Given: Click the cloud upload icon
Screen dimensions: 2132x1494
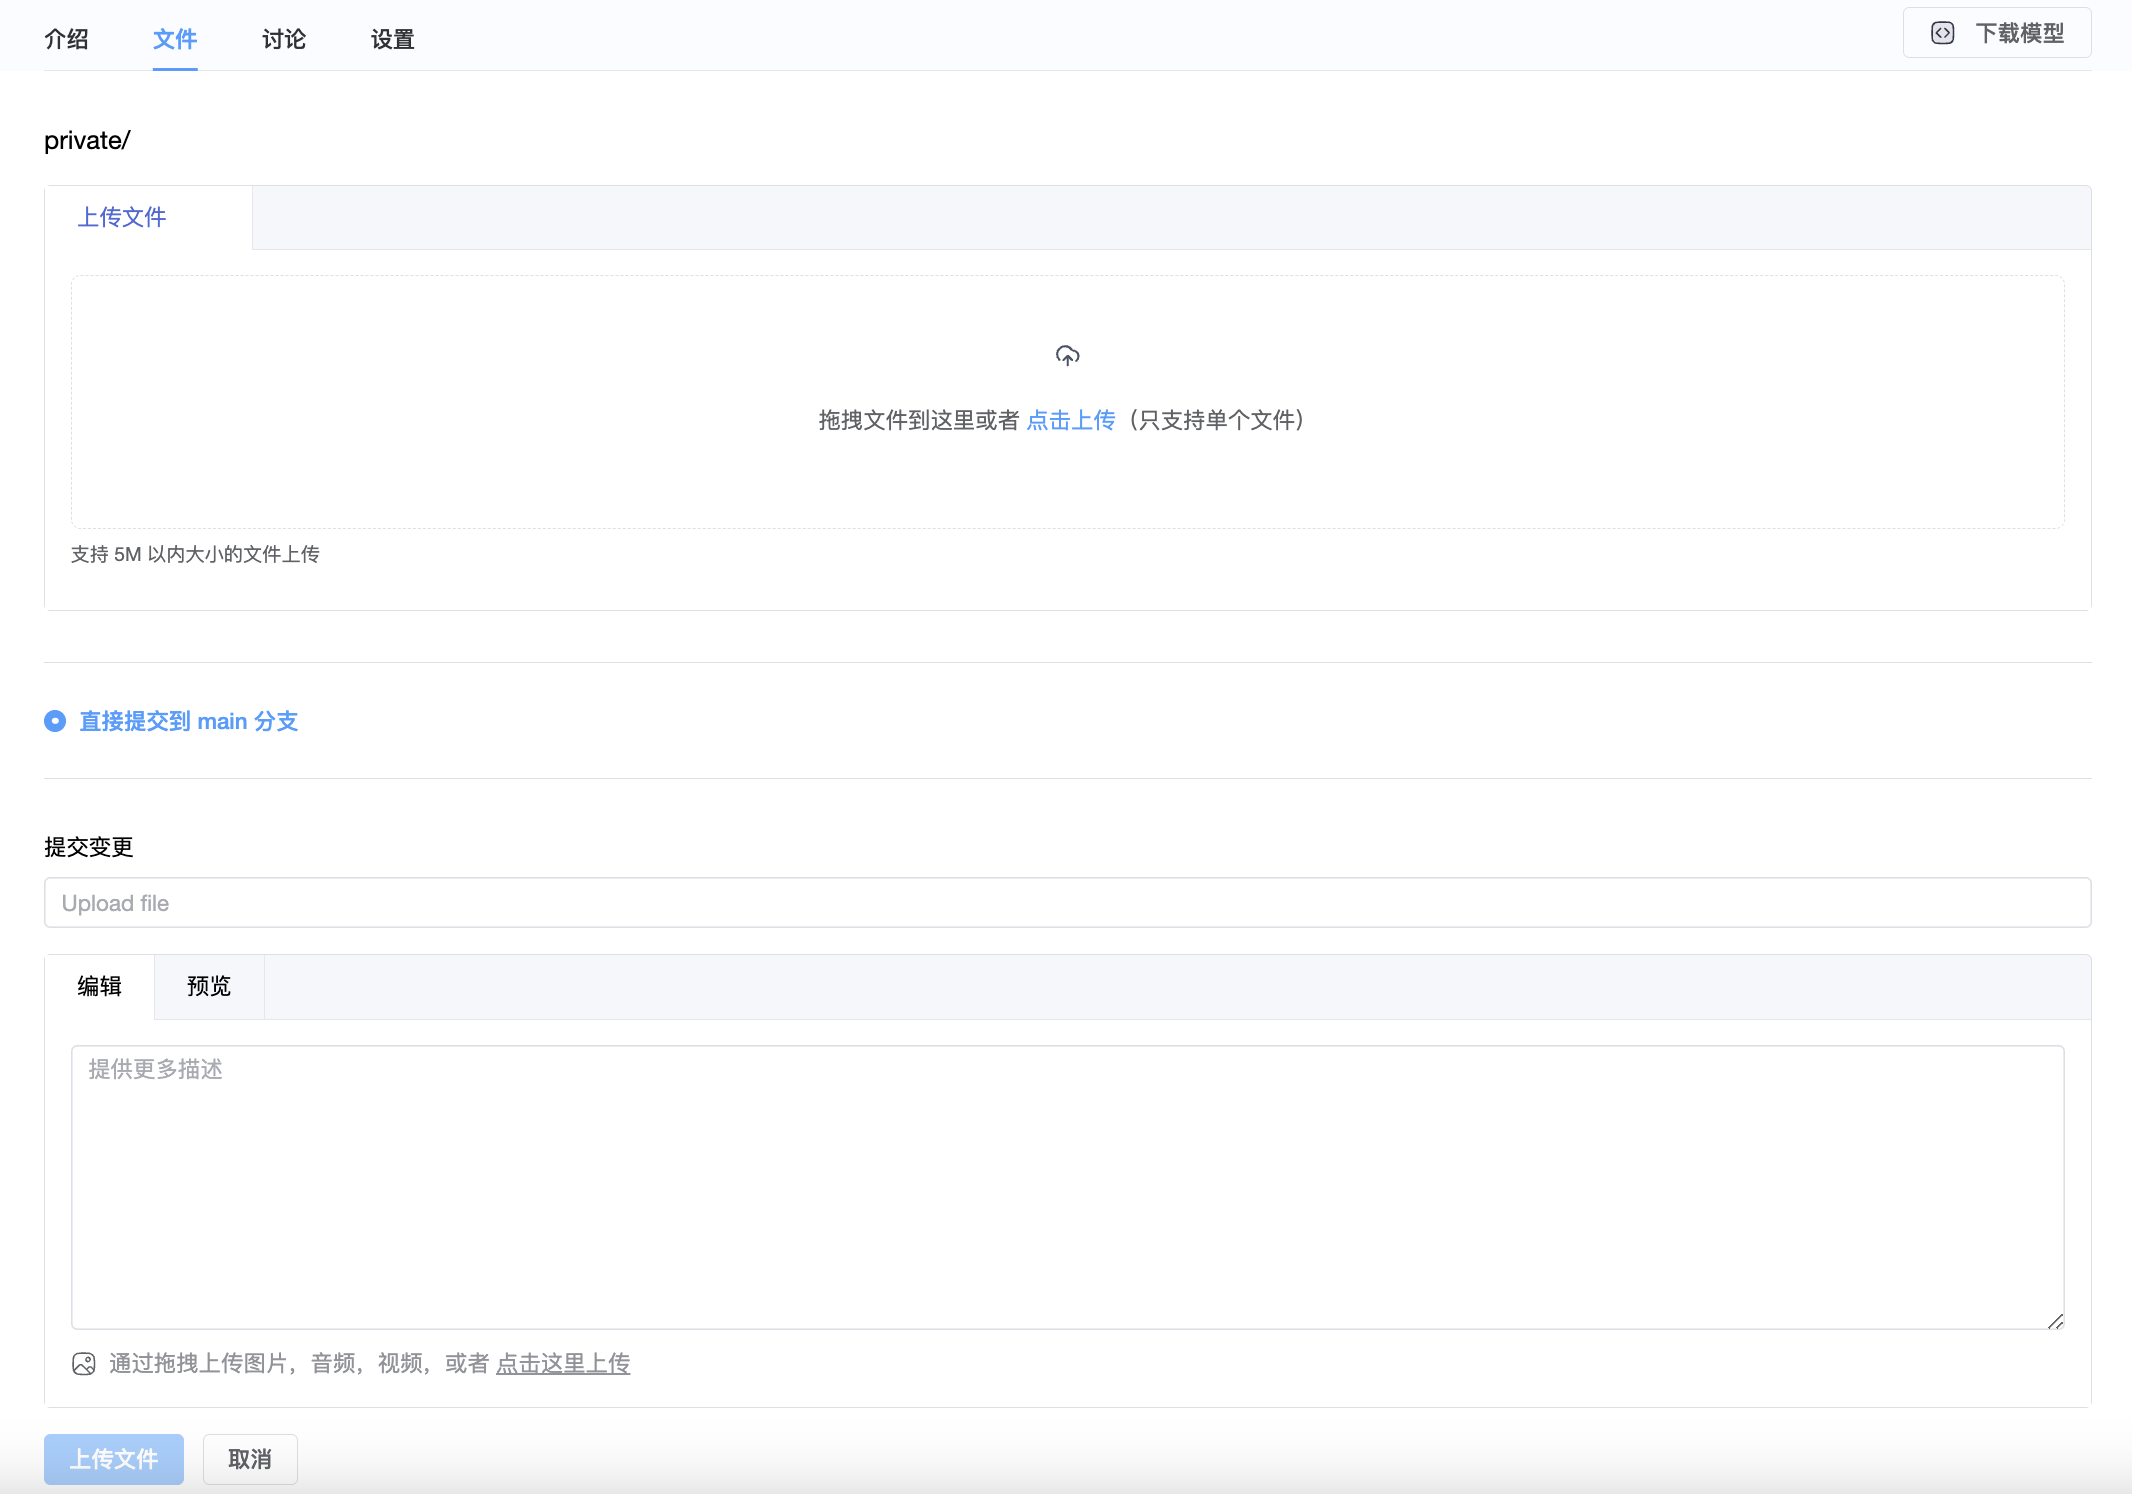Looking at the screenshot, I should [1067, 356].
